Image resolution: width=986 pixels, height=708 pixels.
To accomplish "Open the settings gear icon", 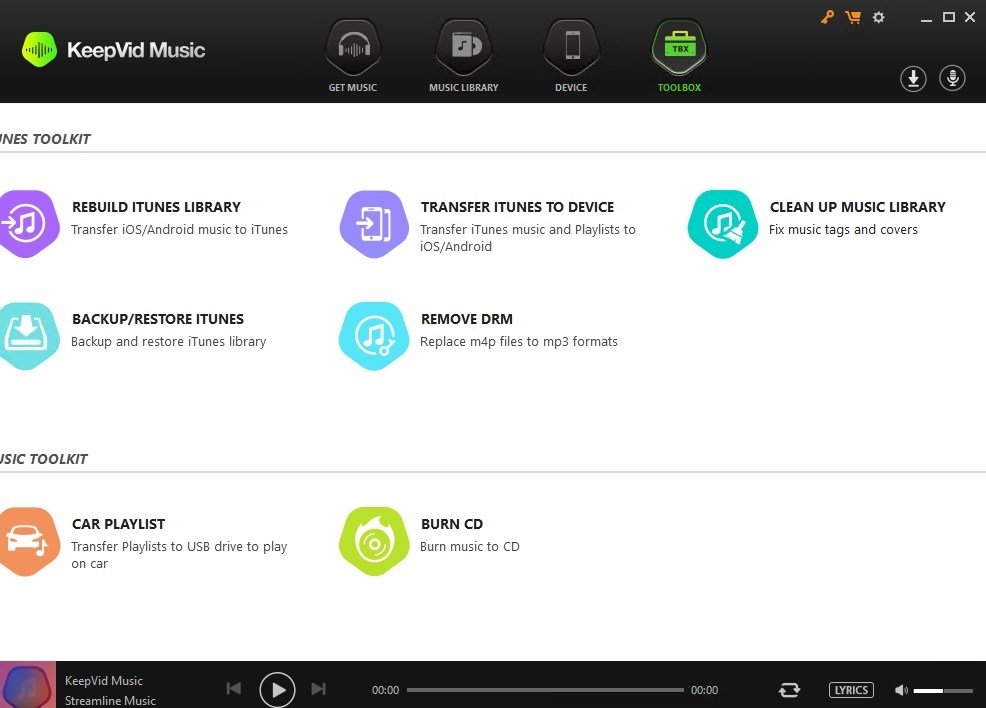I will (878, 17).
